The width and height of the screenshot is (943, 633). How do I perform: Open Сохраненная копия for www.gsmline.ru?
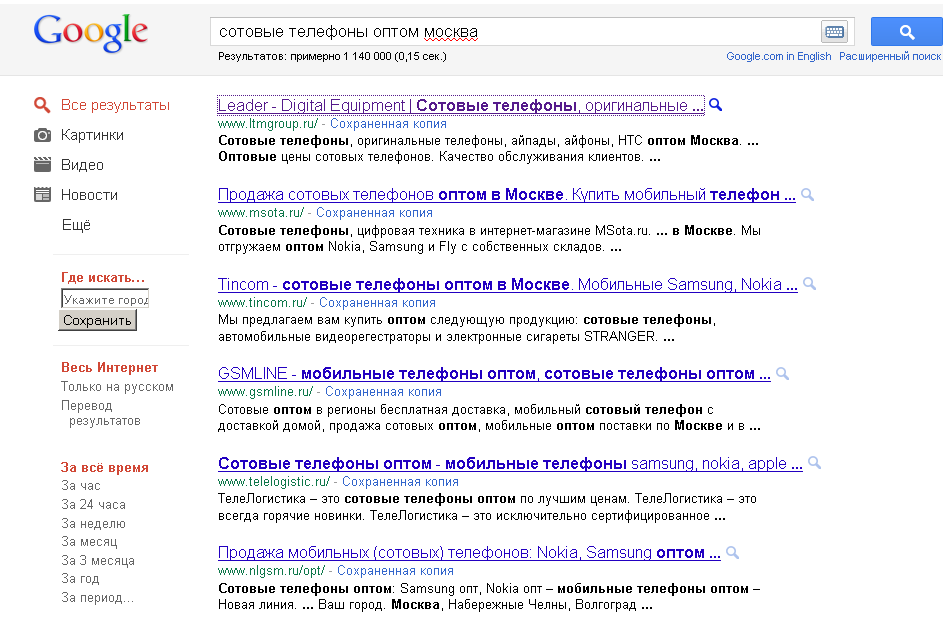click(x=383, y=392)
